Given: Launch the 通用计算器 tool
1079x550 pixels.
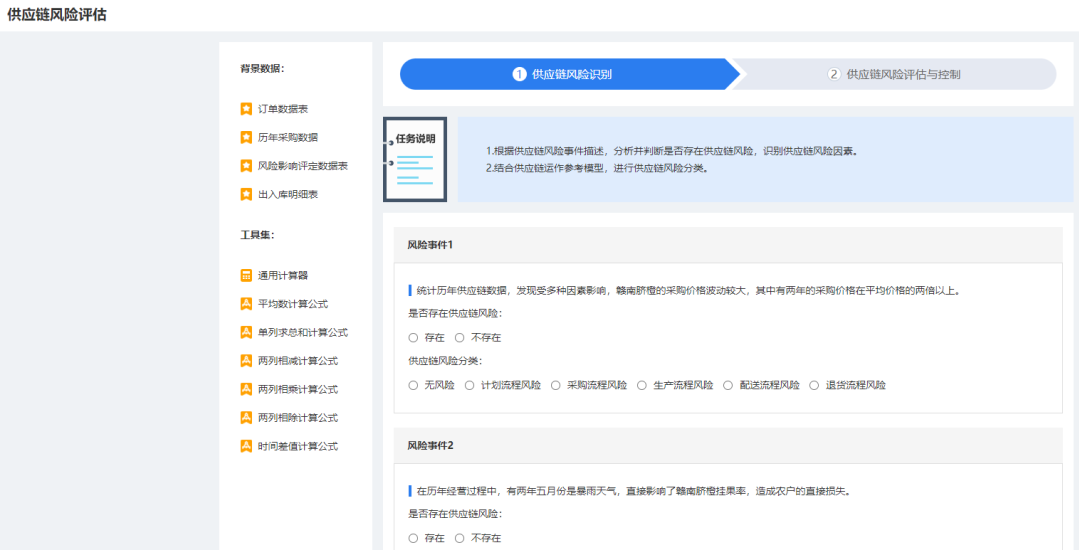Looking at the screenshot, I should point(283,275).
